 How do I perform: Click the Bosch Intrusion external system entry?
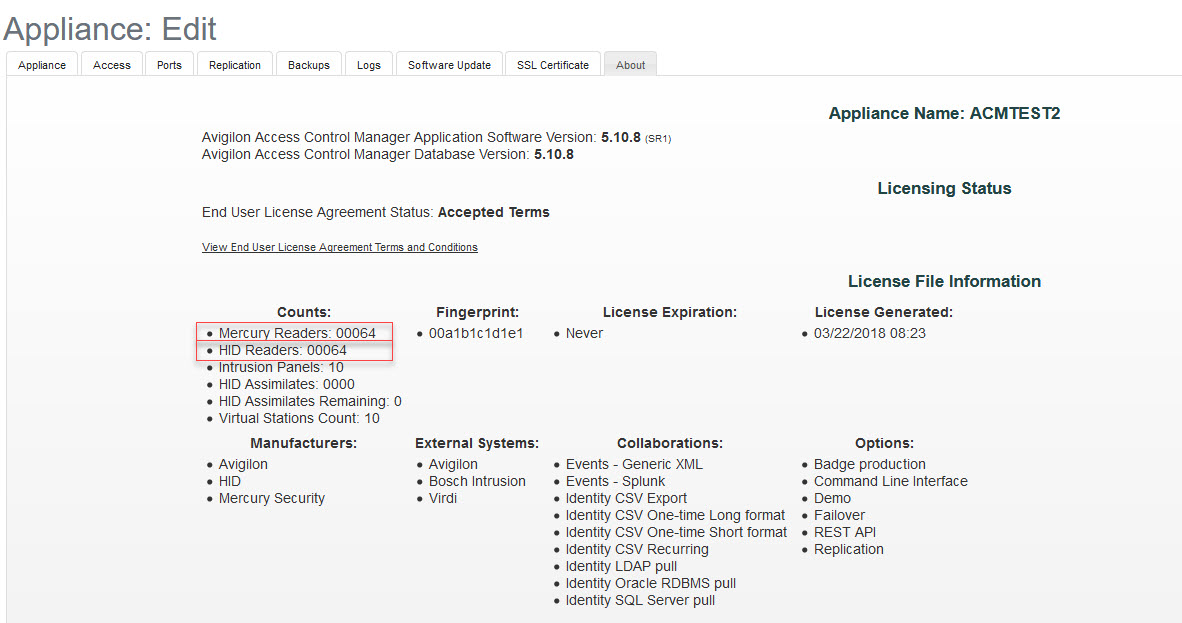[x=477, y=481]
